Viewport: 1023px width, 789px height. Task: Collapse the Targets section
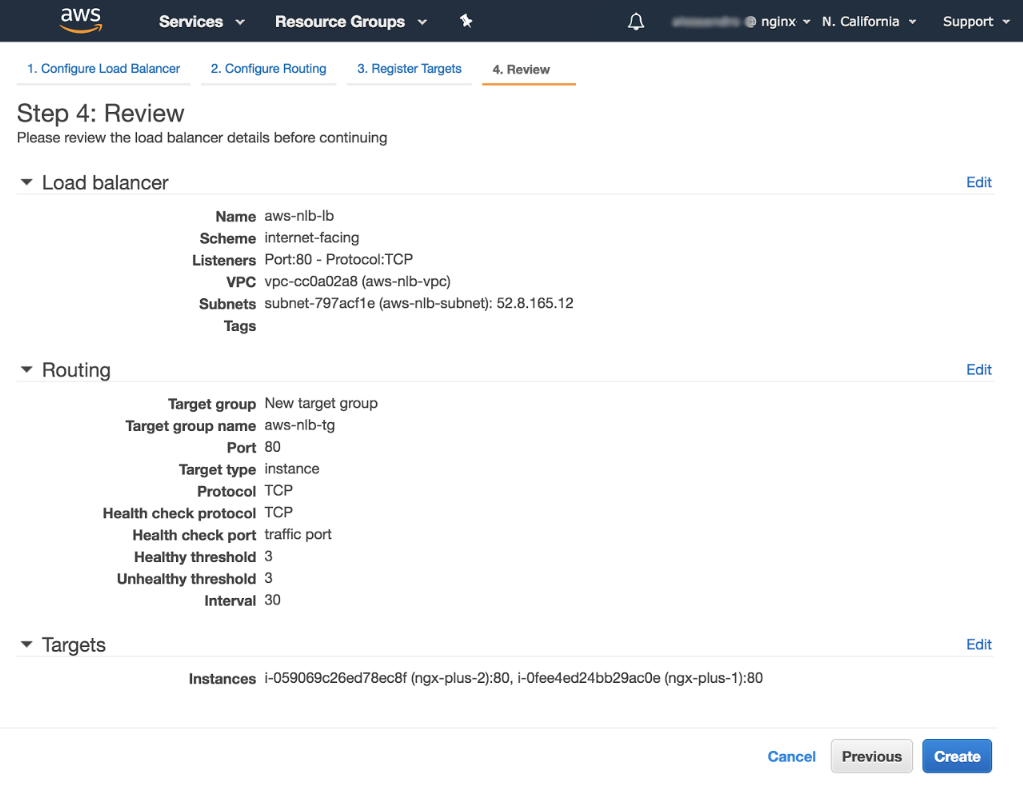[x=27, y=645]
